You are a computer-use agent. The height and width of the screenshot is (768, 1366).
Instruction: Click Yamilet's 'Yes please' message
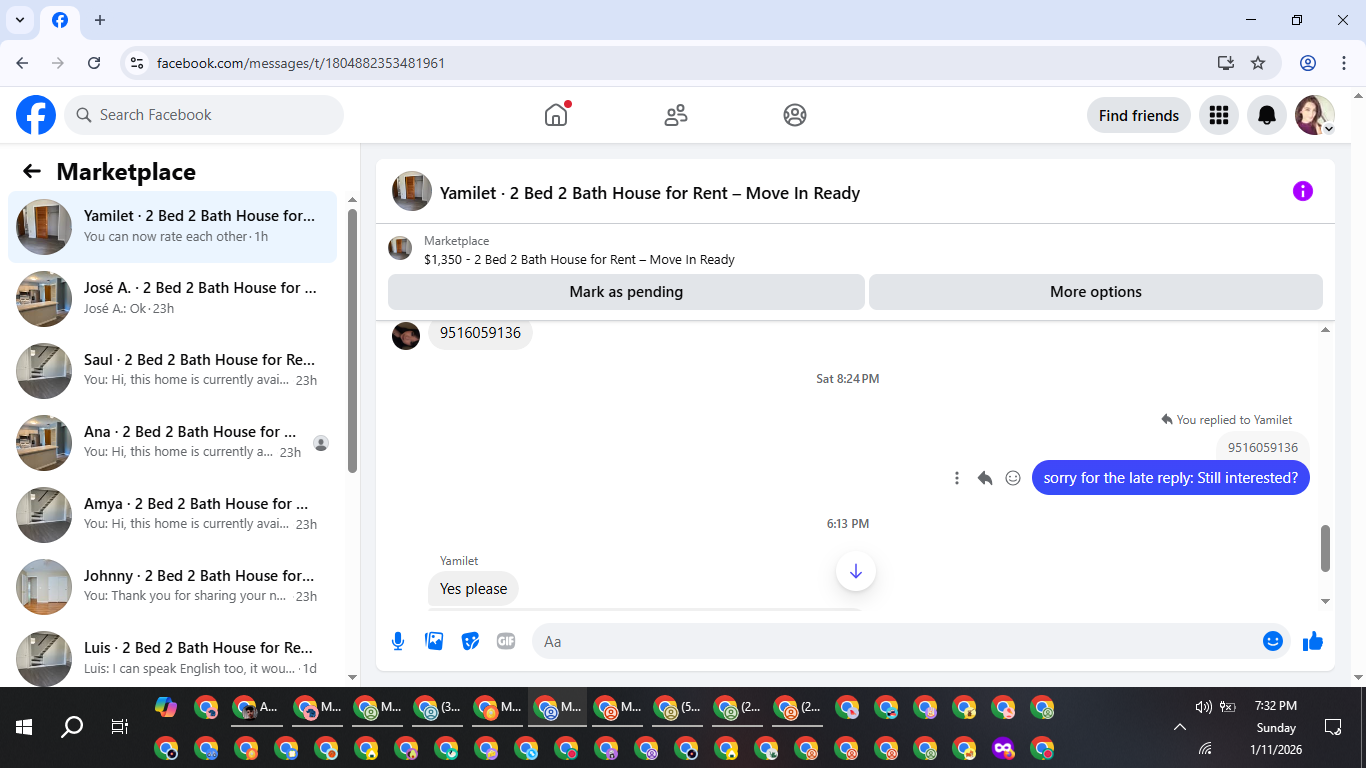tap(474, 589)
